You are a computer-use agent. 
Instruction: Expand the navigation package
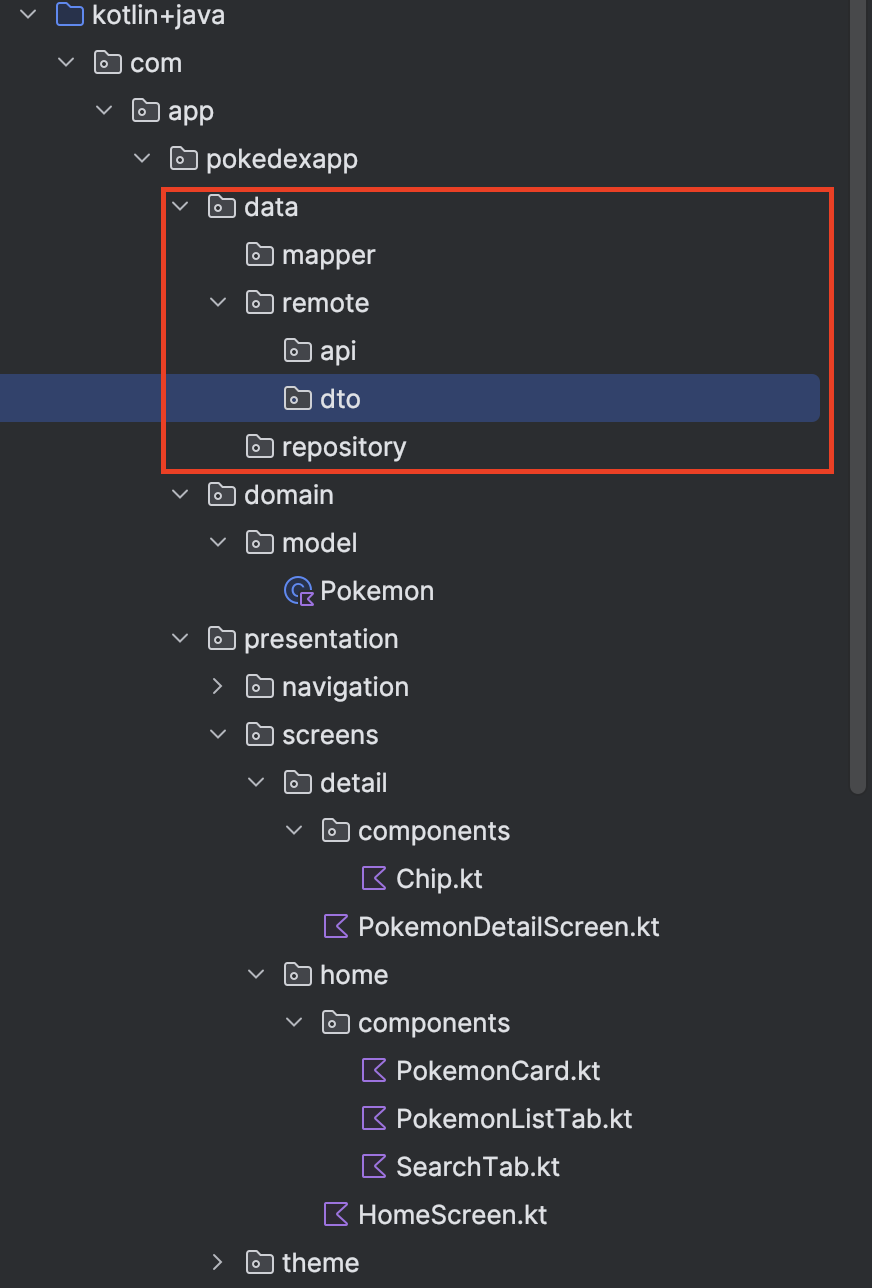pyautogui.click(x=218, y=687)
